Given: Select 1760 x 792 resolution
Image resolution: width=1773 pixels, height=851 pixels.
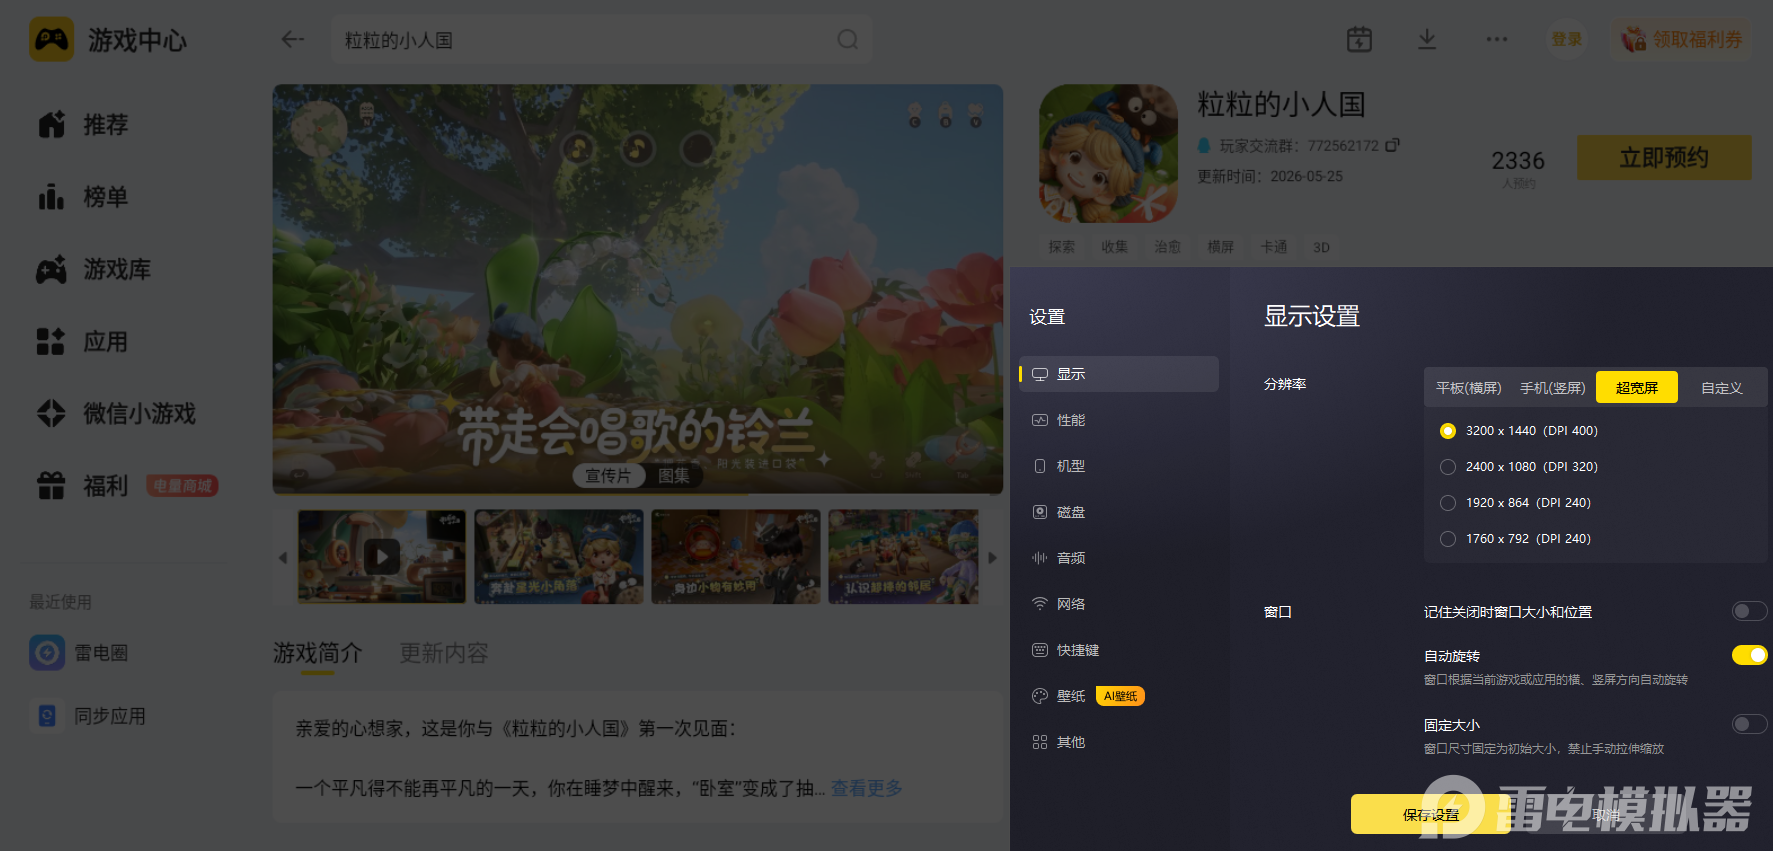Looking at the screenshot, I should pos(1448,539).
